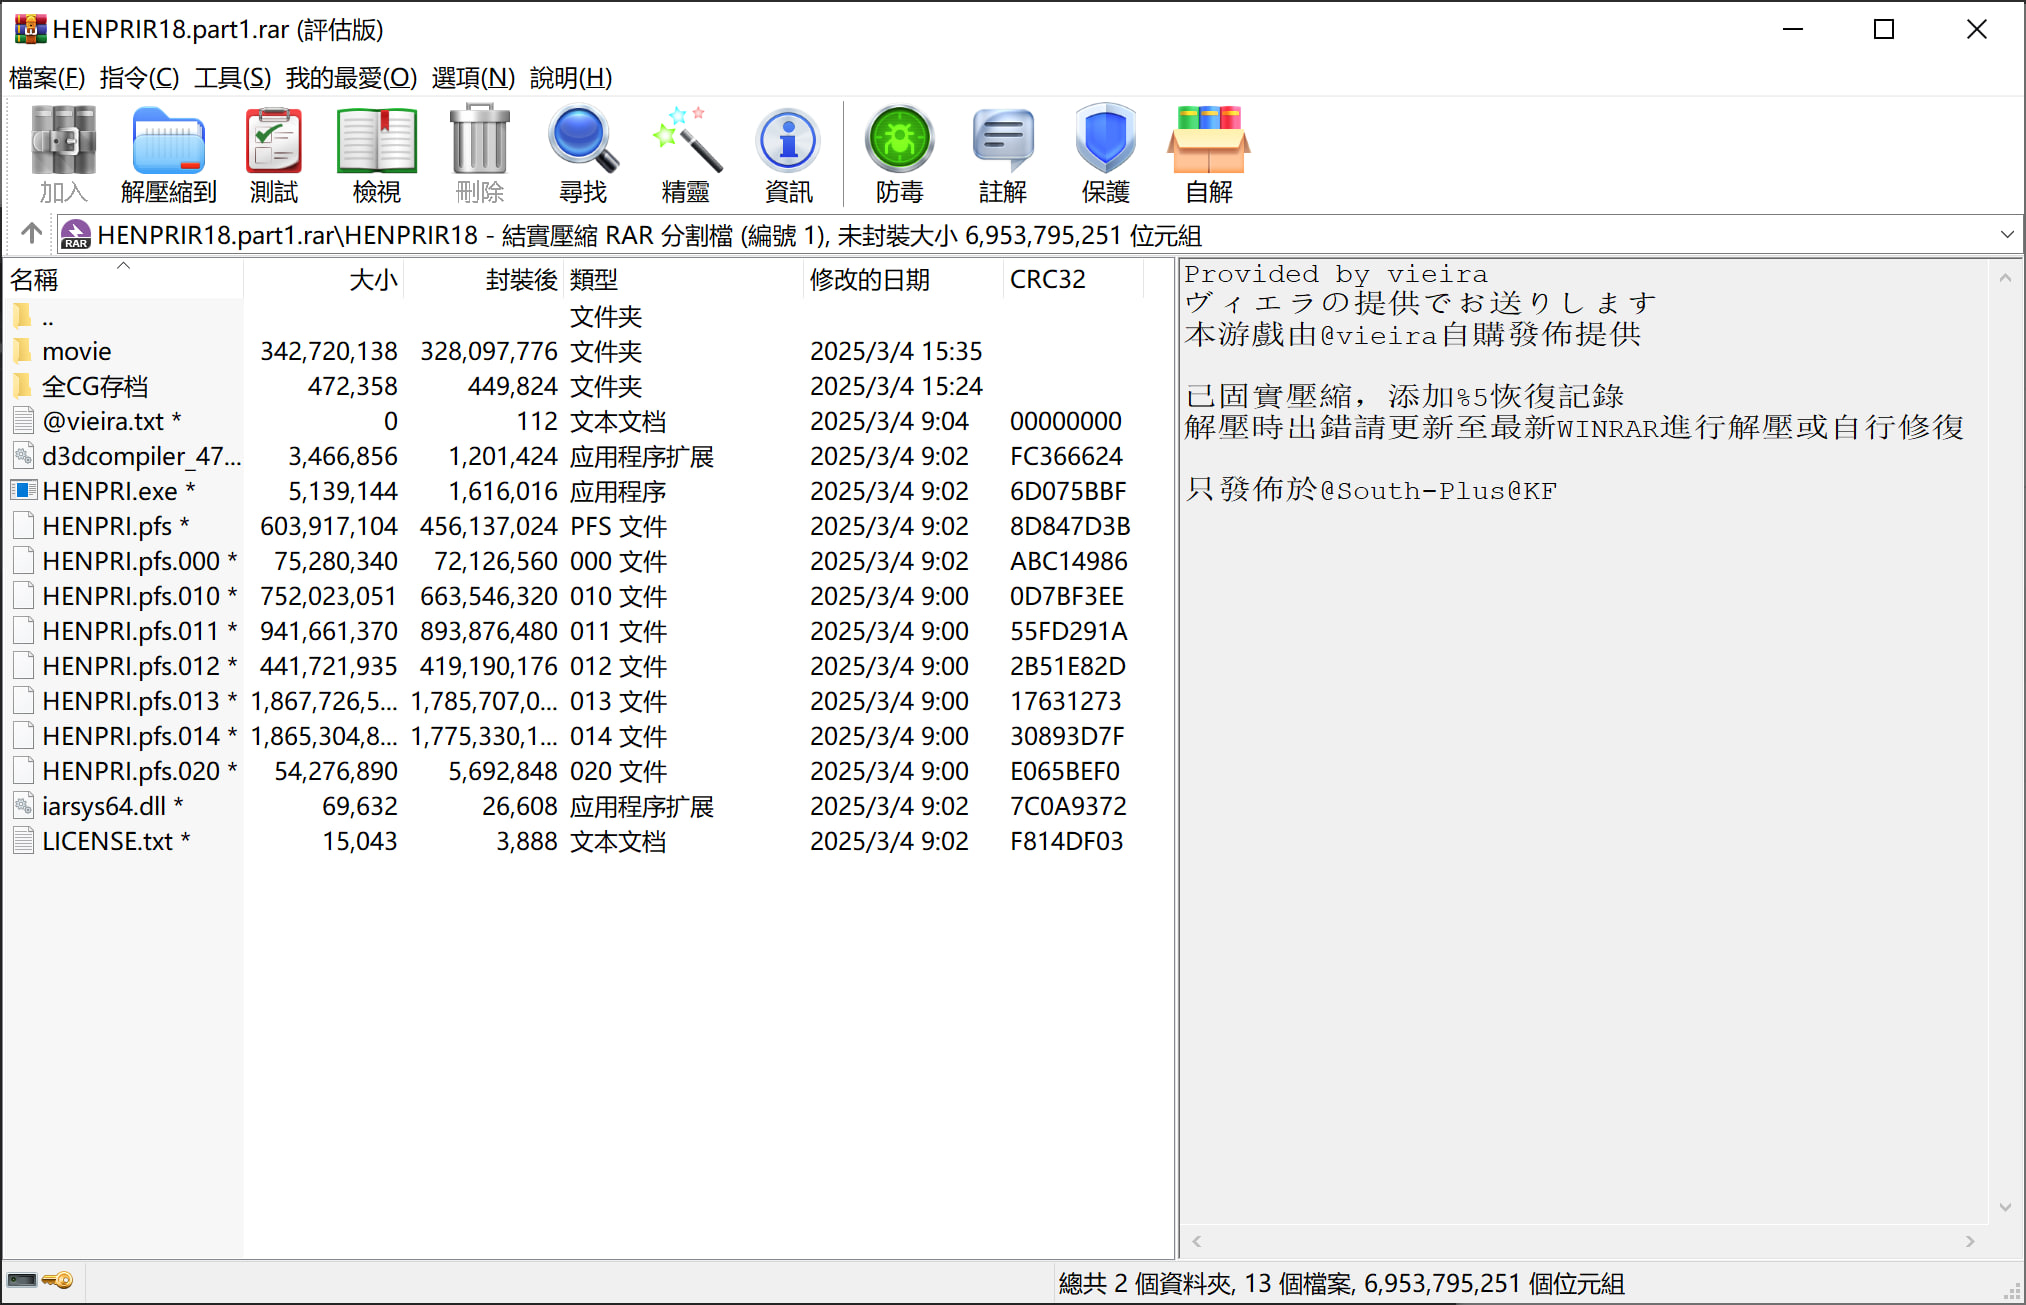The width and height of the screenshot is (2026, 1305).
Task: Open the Find files tool (尋找)
Action: [x=582, y=155]
